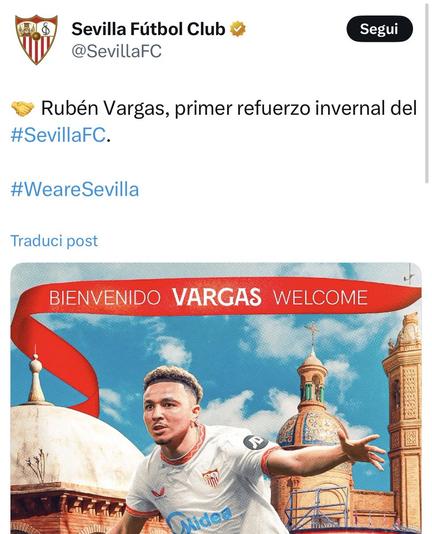Image resolution: width=432 pixels, height=534 pixels.
Task: Click the player's face in the image
Action: click(168, 415)
